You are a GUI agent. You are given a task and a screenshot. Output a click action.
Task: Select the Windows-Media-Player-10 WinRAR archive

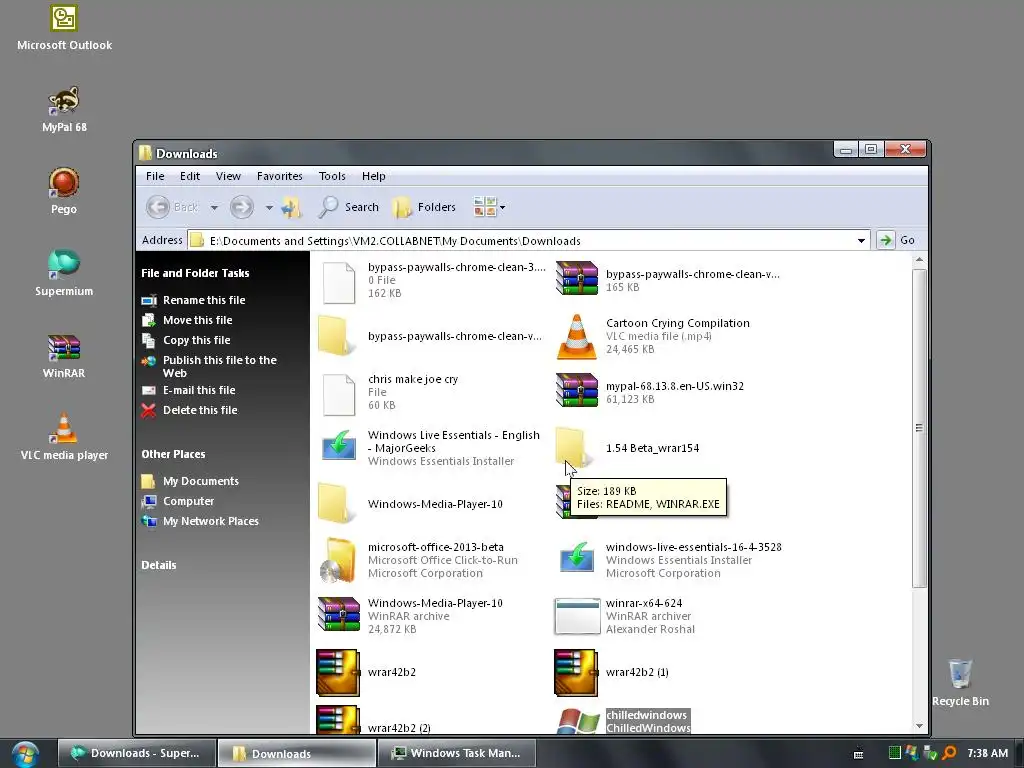(411, 616)
